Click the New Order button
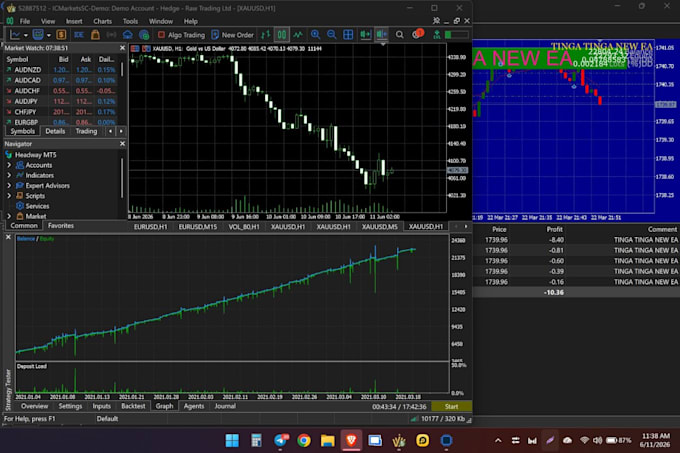Screen dimensions: 680x453 (x=232, y=35)
